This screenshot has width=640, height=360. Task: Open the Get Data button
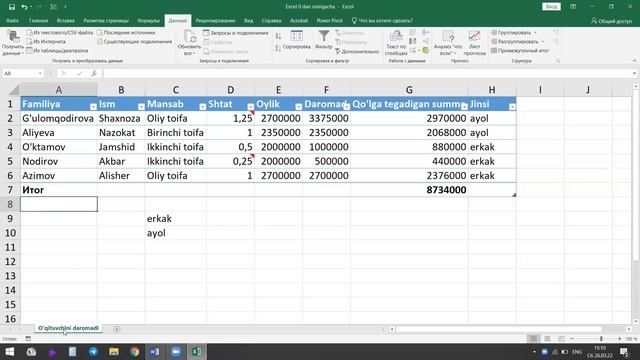(x=13, y=43)
